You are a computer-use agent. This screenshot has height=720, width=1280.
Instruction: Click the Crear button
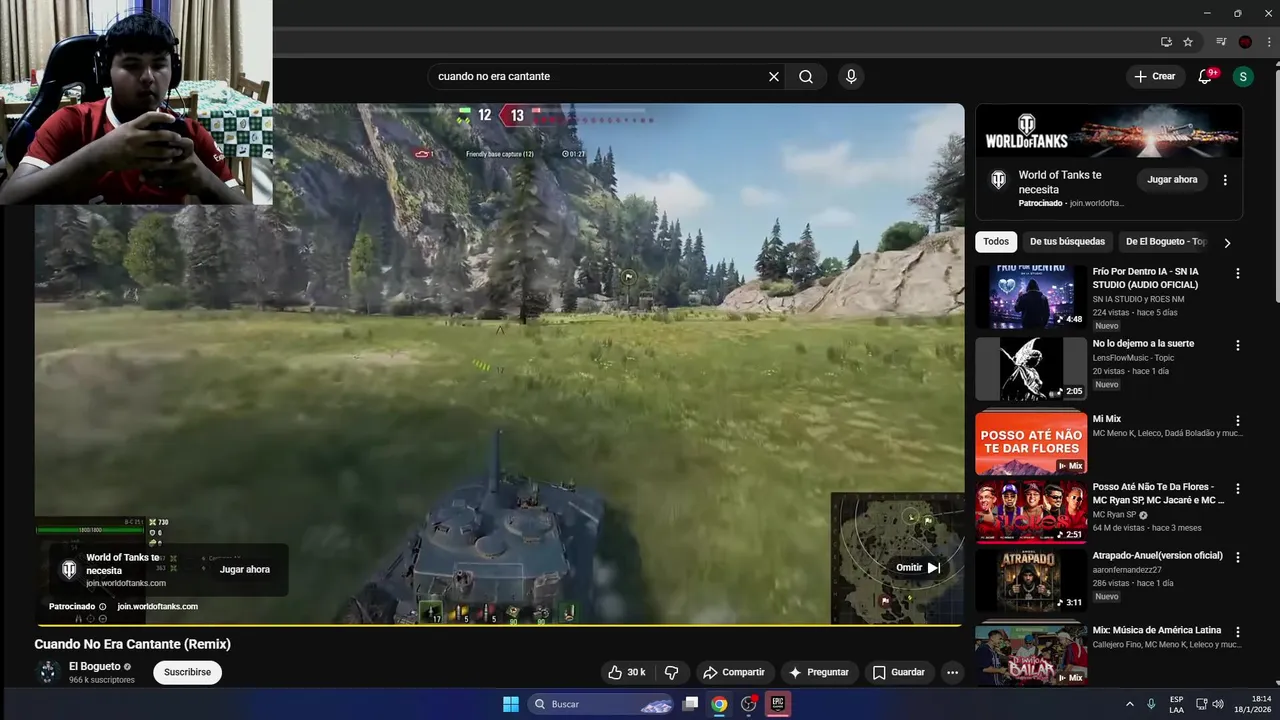[1155, 76]
